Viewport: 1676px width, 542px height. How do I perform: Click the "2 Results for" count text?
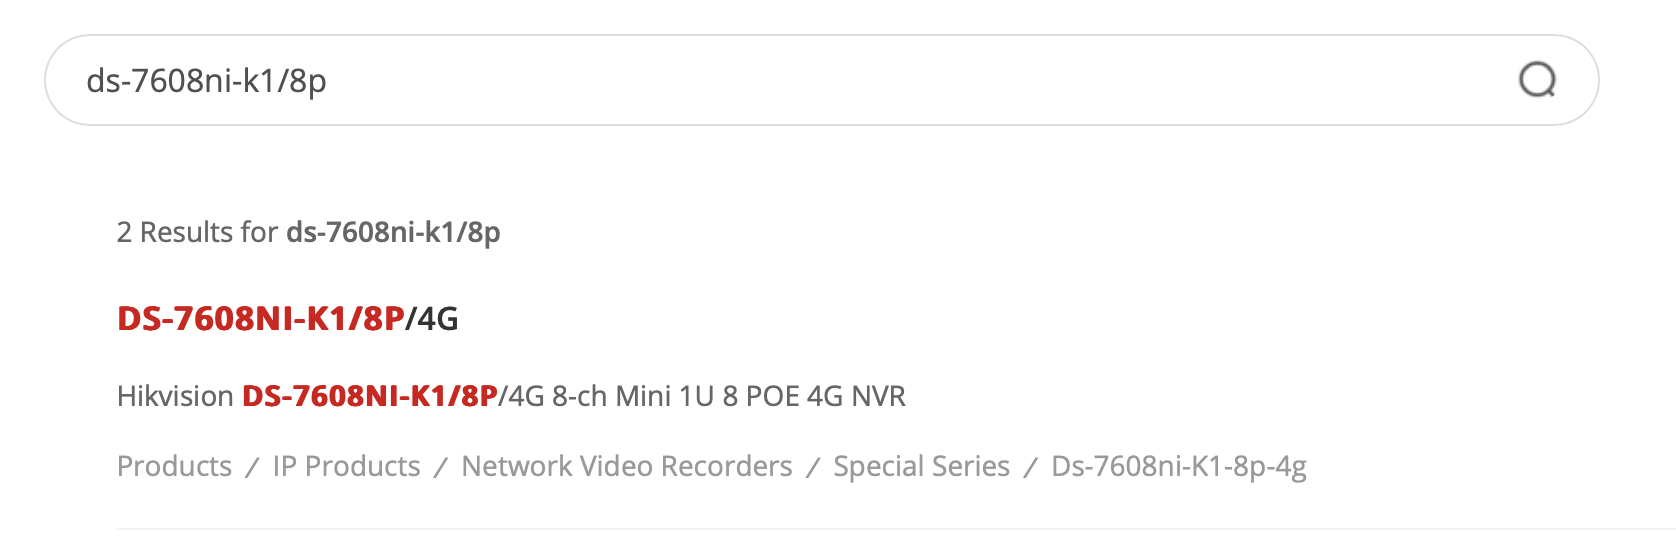[197, 232]
